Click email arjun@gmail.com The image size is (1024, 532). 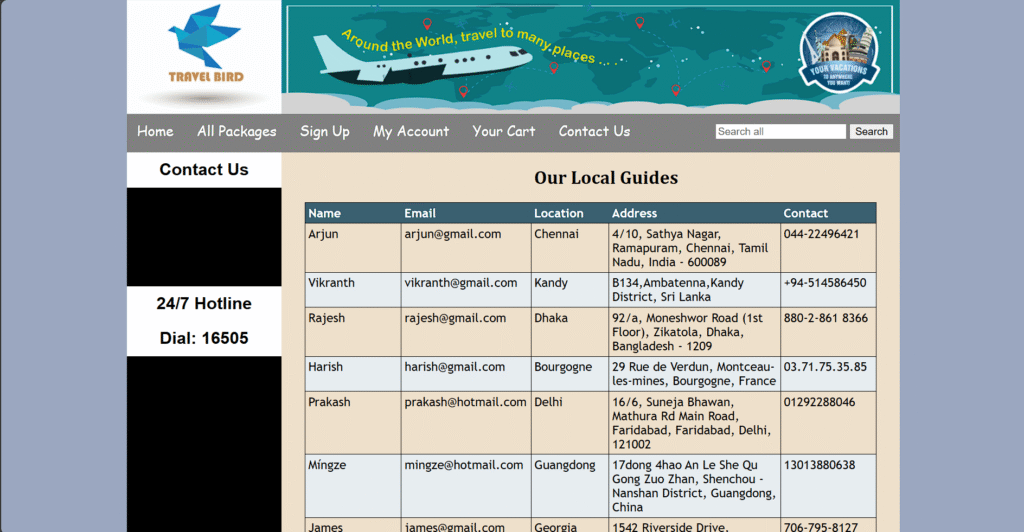tap(453, 234)
